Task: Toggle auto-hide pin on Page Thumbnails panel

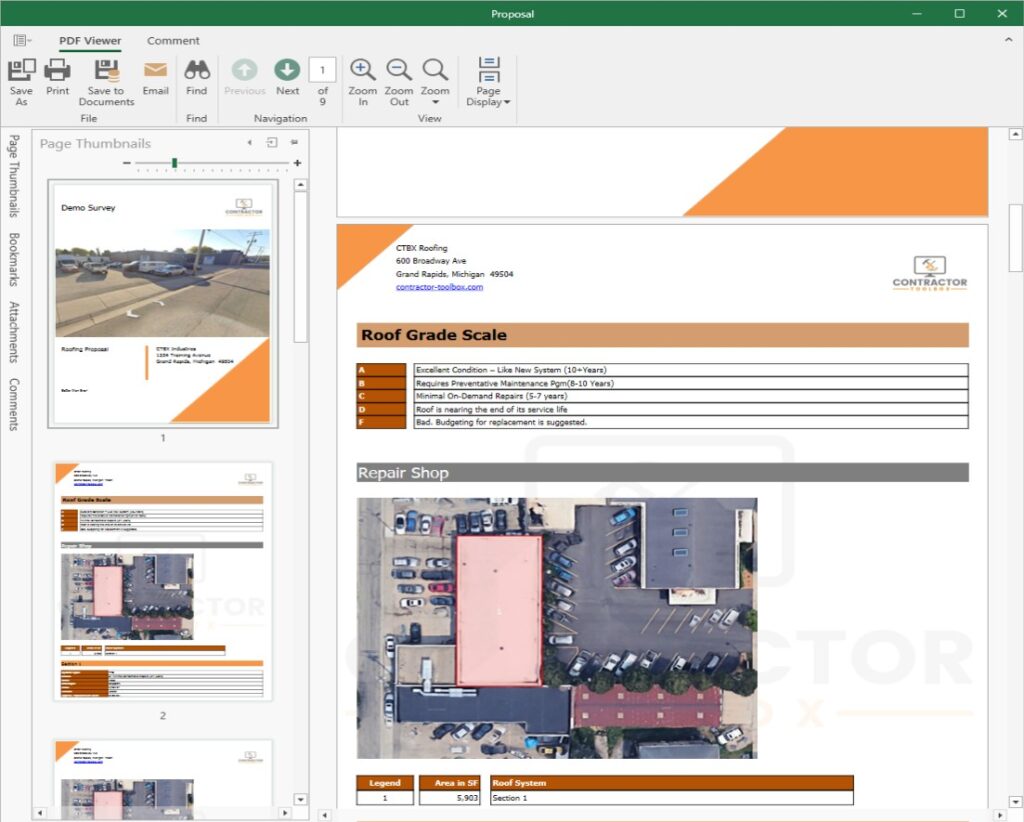Action: pos(294,143)
